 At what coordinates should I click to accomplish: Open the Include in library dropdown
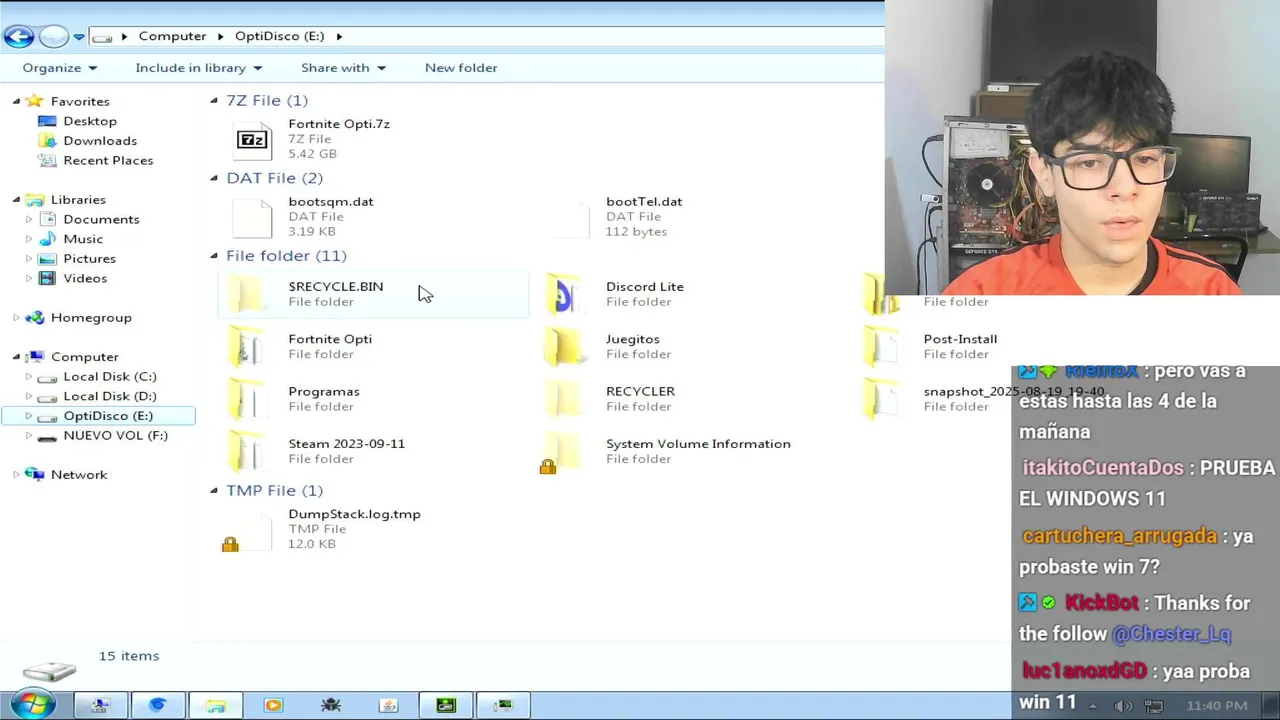(x=198, y=68)
